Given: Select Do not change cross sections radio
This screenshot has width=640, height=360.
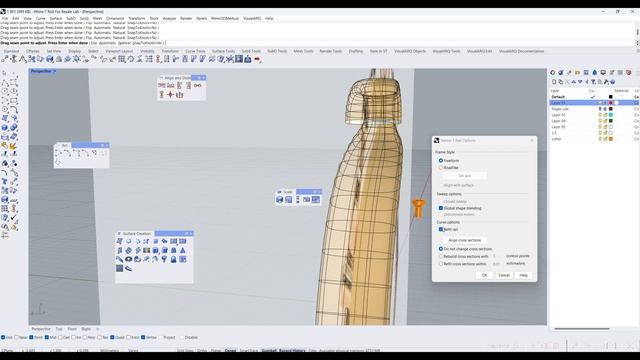Looking at the screenshot, I should pyautogui.click(x=441, y=249).
